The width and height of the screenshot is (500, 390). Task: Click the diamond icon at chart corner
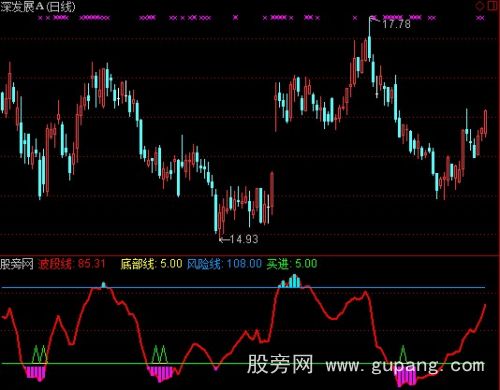point(480,6)
